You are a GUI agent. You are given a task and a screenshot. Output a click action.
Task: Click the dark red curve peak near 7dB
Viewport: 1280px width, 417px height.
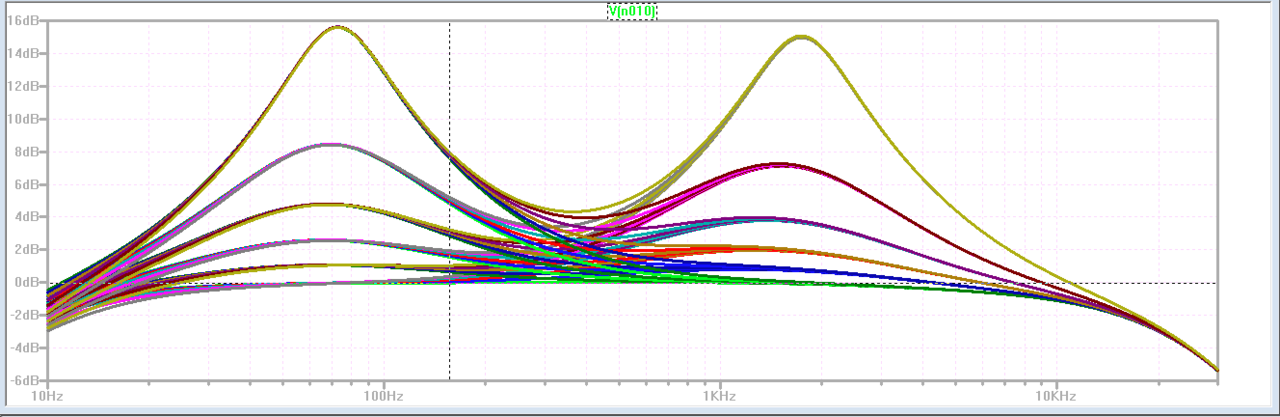pyautogui.click(x=778, y=163)
